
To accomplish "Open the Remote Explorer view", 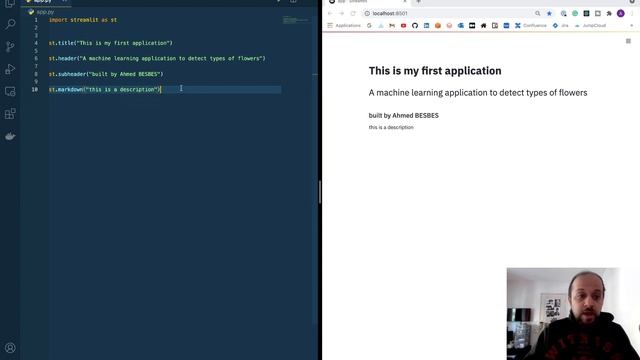I will (x=10, y=91).
